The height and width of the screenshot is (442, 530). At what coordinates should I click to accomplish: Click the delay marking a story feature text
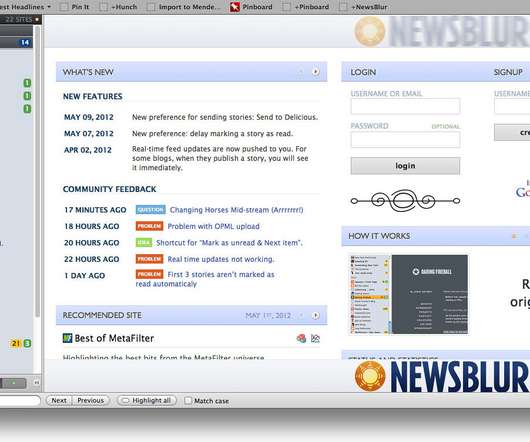point(213,133)
